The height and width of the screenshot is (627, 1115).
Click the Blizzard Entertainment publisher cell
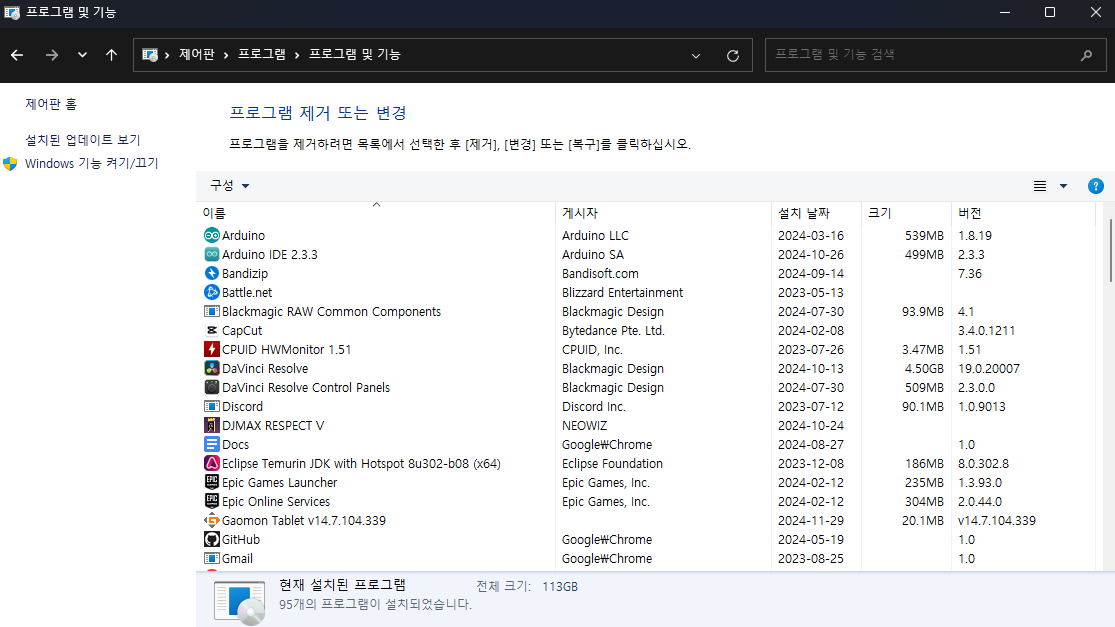pyautogui.click(x=622, y=292)
